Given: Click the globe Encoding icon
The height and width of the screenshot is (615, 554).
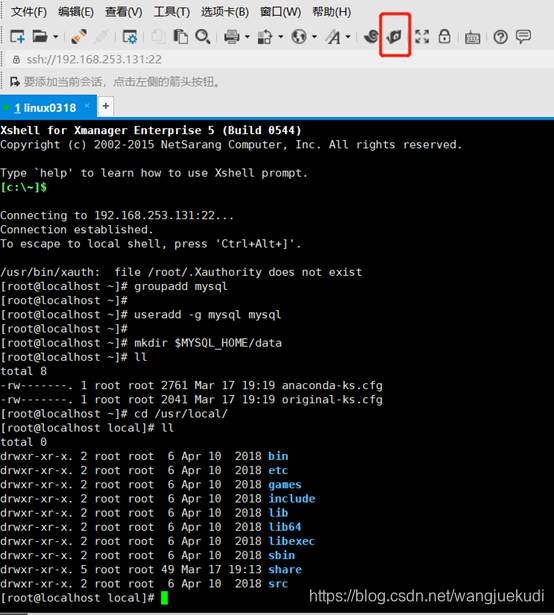Looking at the screenshot, I should (x=299, y=37).
